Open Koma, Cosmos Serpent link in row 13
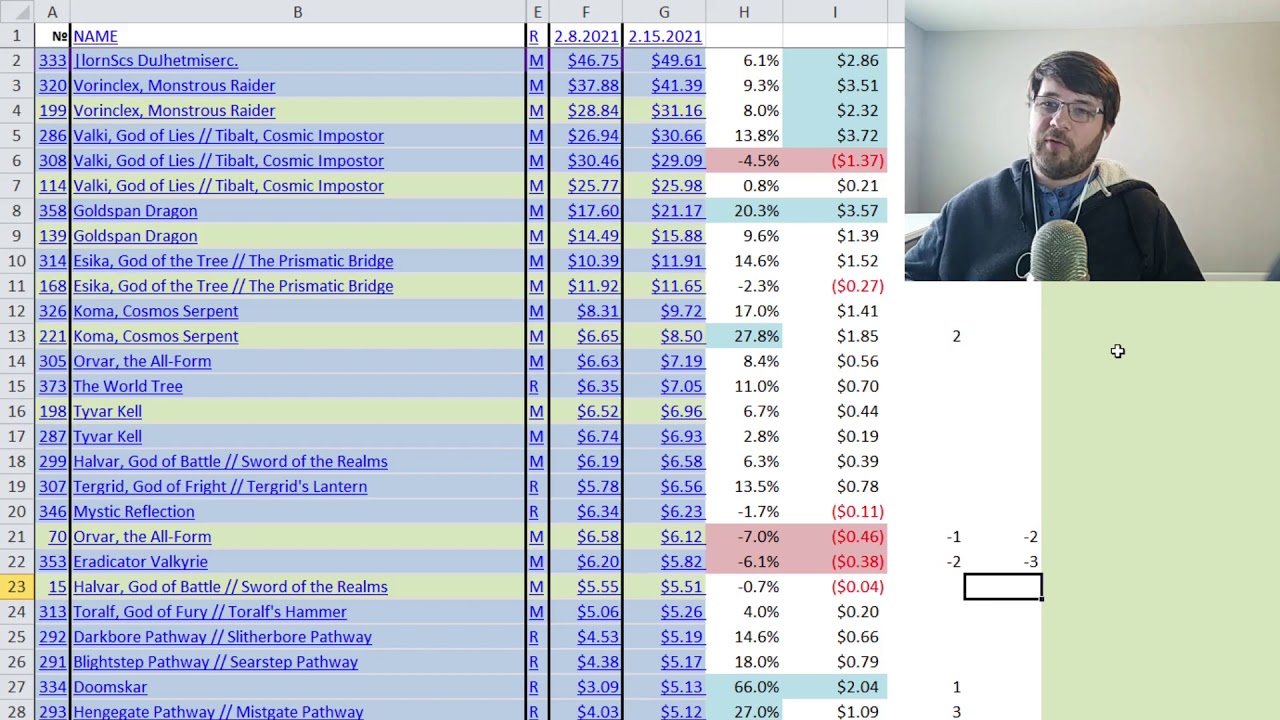Image resolution: width=1280 pixels, height=720 pixels. pos(155,336)
